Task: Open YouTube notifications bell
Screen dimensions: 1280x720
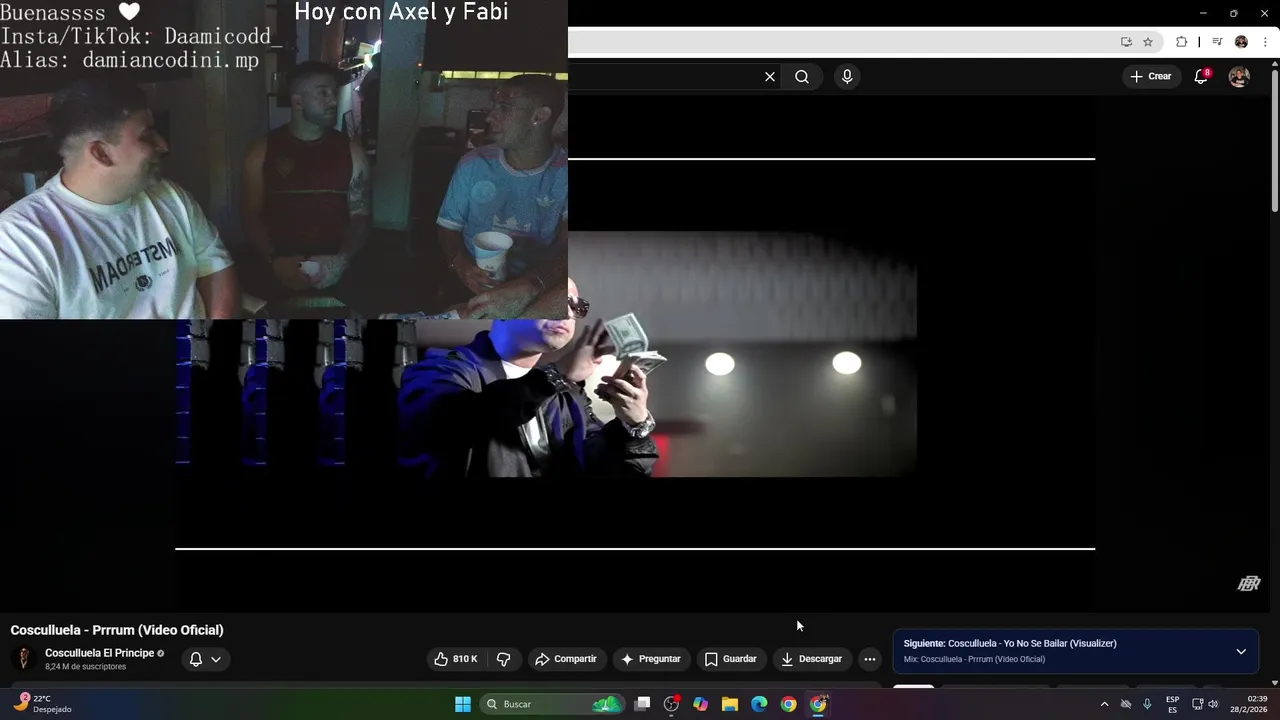Action: 1202,77
